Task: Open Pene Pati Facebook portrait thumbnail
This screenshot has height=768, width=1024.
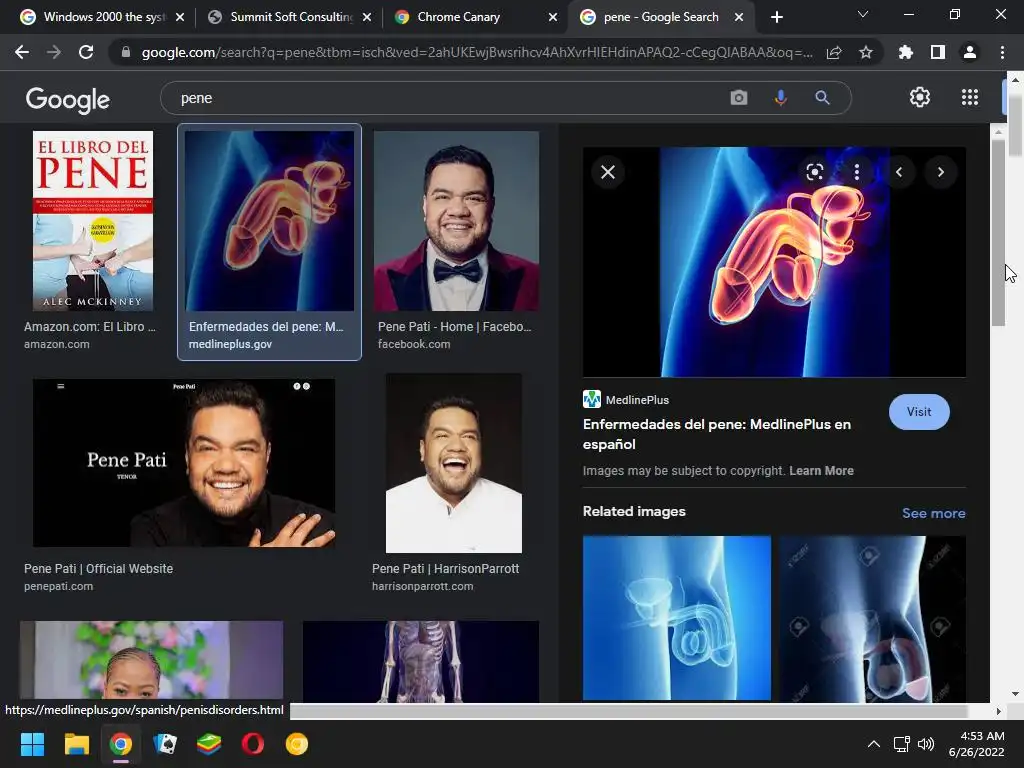Action: pos(456,221)
